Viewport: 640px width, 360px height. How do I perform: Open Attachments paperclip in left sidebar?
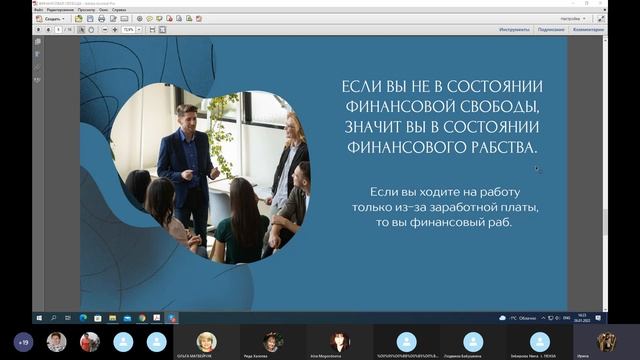[x=38, y=67]
